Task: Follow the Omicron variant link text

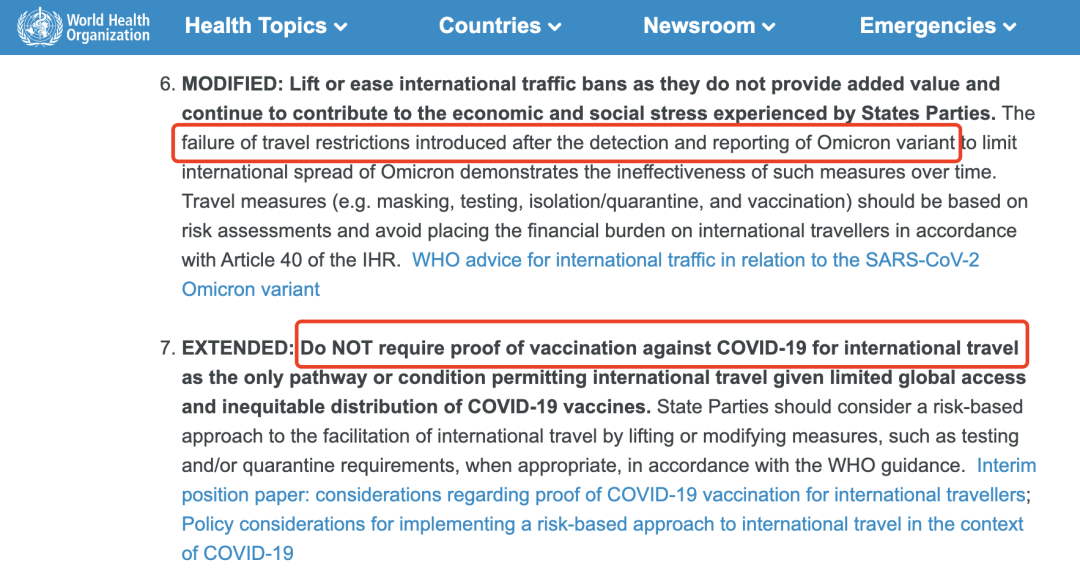Action: pos(251,289)
